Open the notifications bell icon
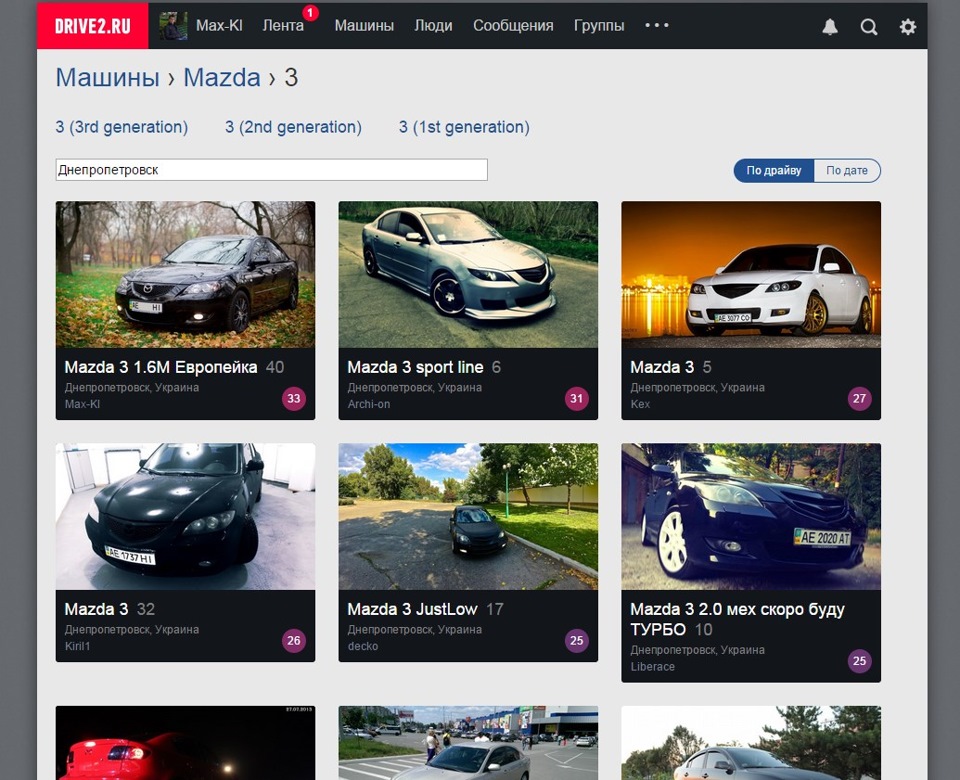This screenshot has width=960, height=780. click(x=830, y=26)
